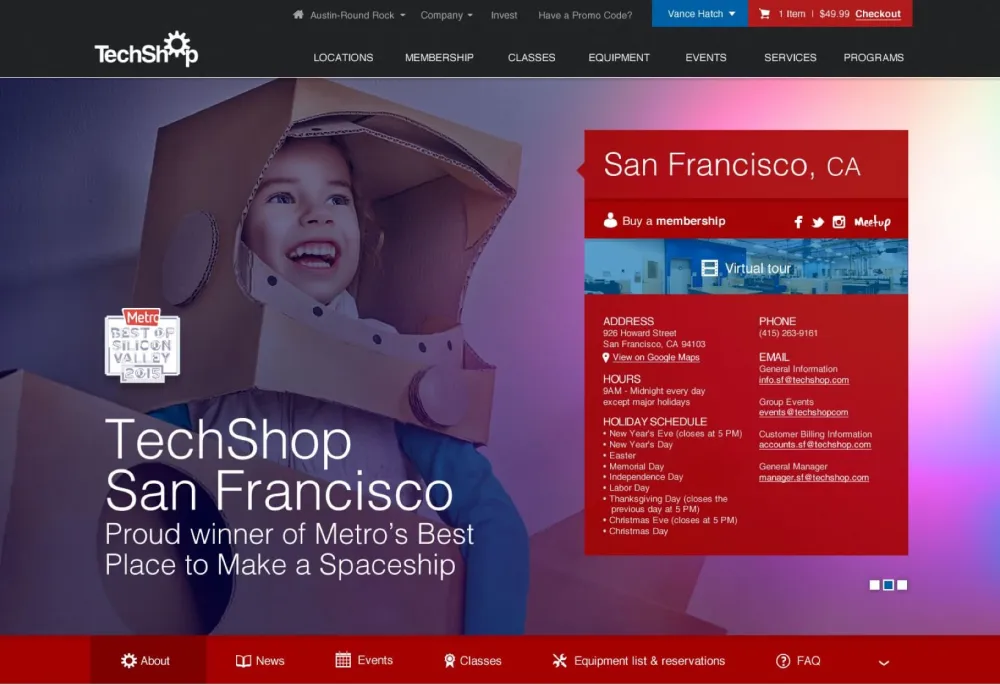The width and height of the screenshot is (1000, 685).
Task: Select the second highlighted carousel slide indicator
Action: pyautogui.click(x=888, y=585)
